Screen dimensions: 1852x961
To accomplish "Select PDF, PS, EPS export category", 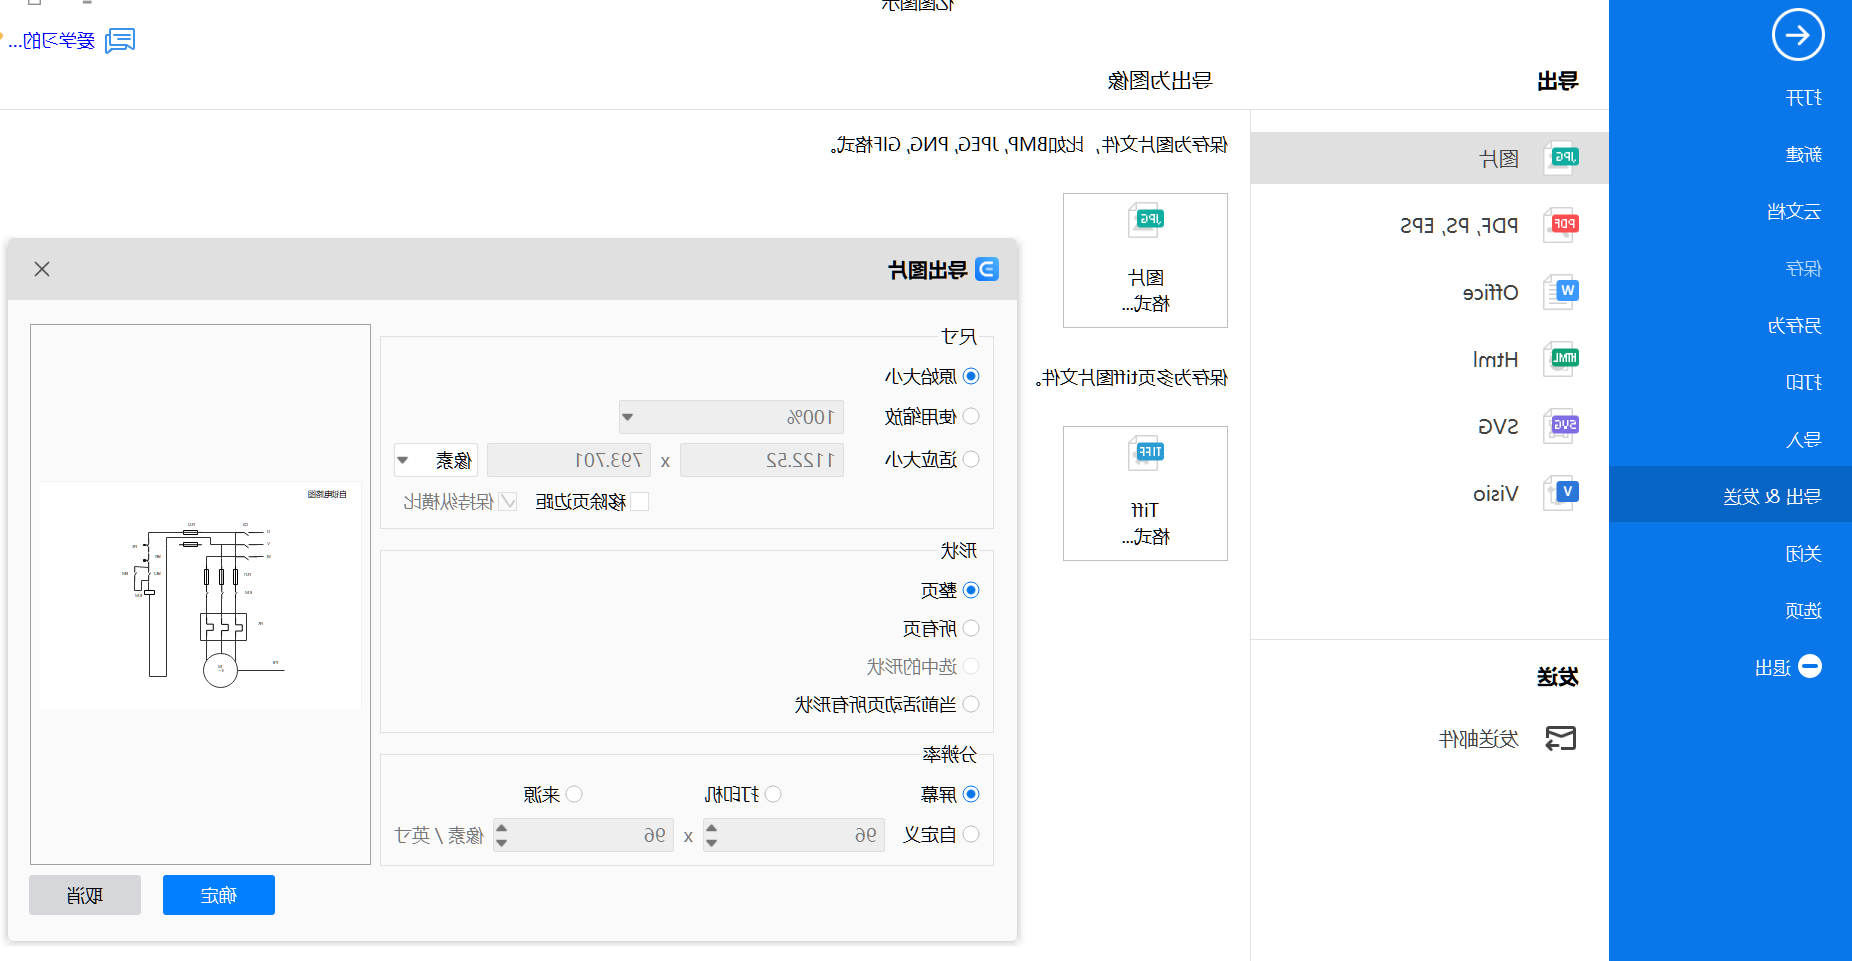I will click(1430, 225).
